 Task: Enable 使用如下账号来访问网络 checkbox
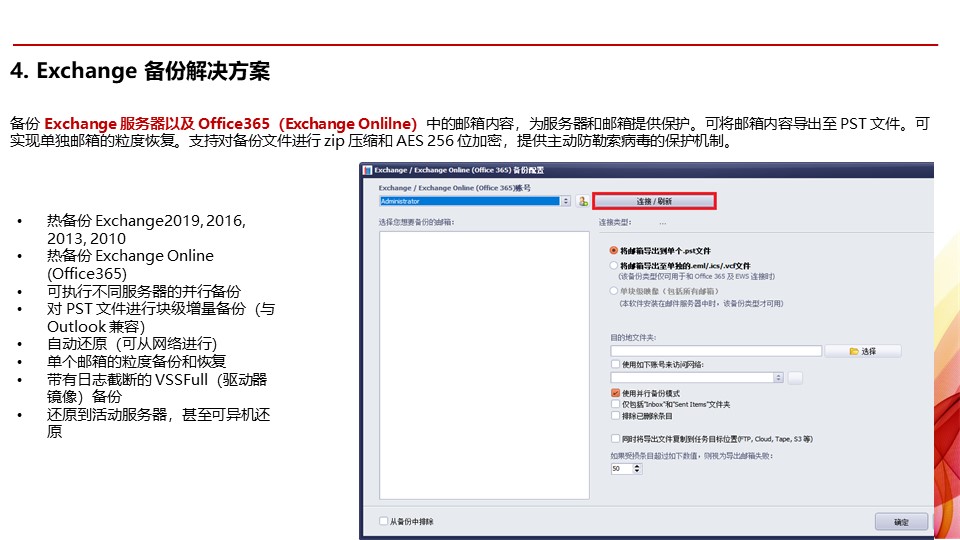coord(615,364)
